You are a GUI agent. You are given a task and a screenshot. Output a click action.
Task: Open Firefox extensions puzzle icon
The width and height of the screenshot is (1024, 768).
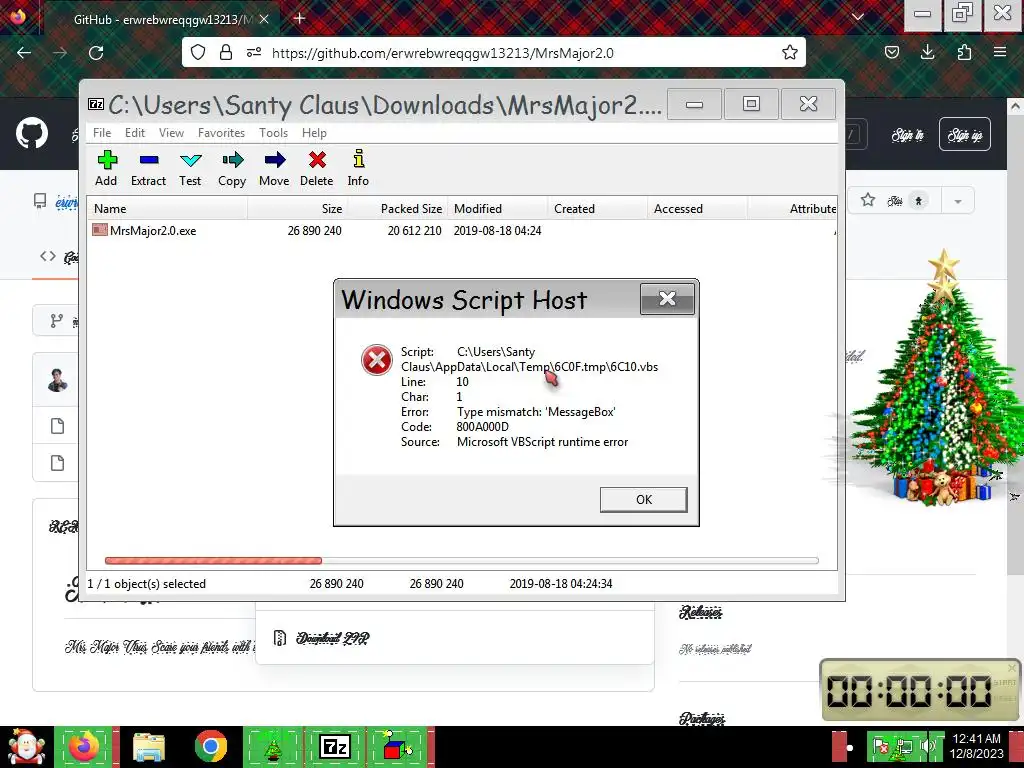964,52
